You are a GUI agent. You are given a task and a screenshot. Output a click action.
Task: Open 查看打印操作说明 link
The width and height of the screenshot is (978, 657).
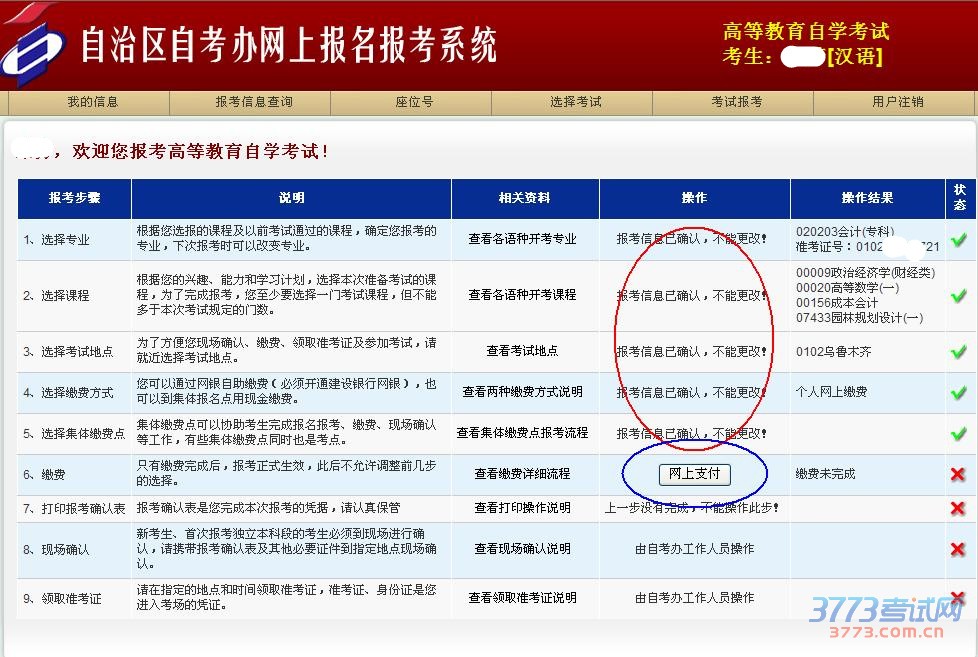point(522,508)
